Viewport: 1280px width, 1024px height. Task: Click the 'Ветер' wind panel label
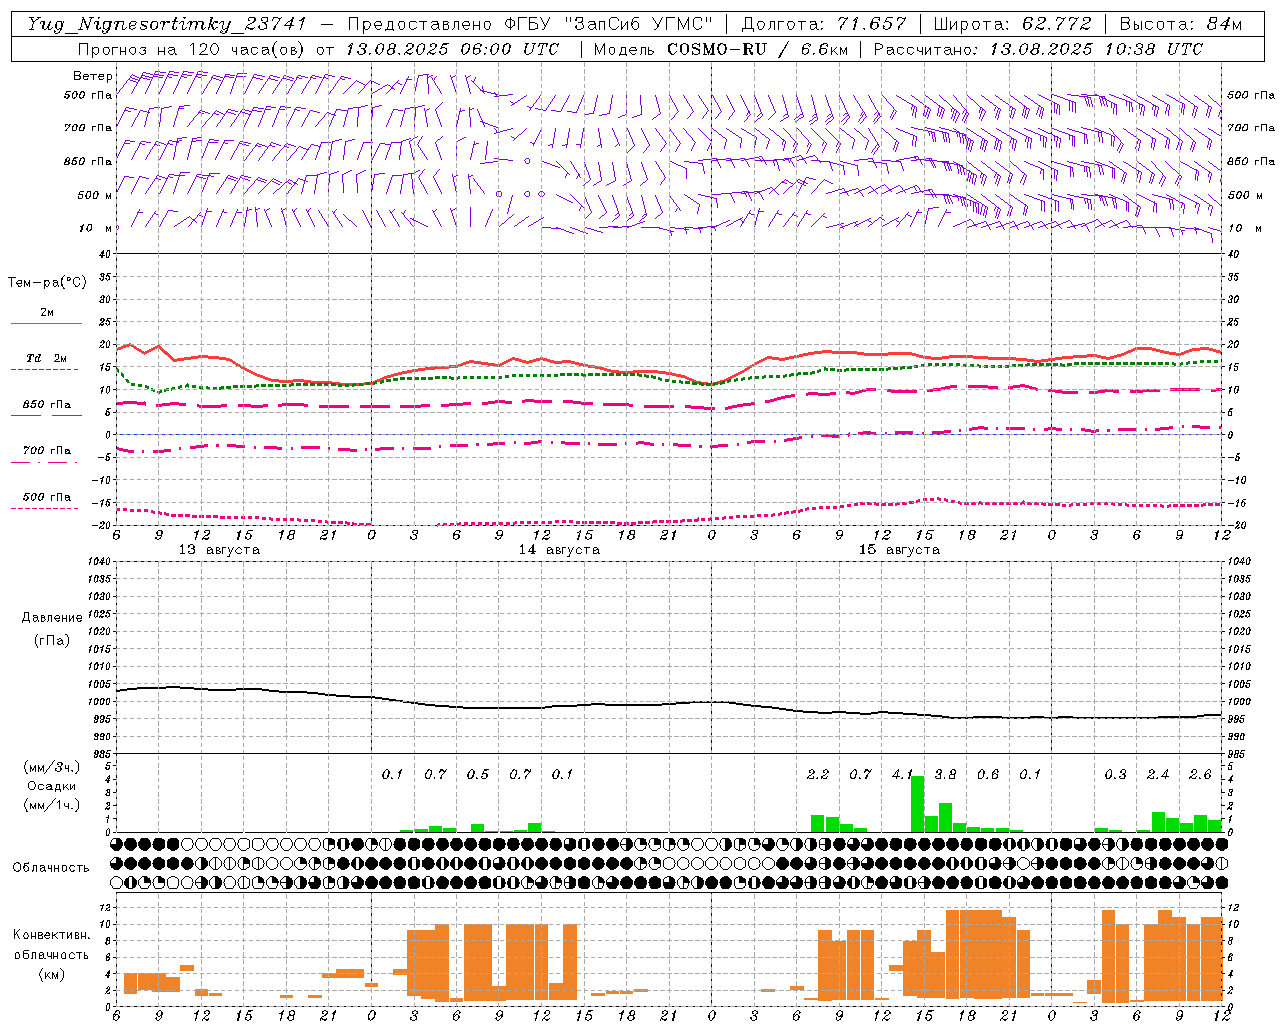(x=93, y=76)
